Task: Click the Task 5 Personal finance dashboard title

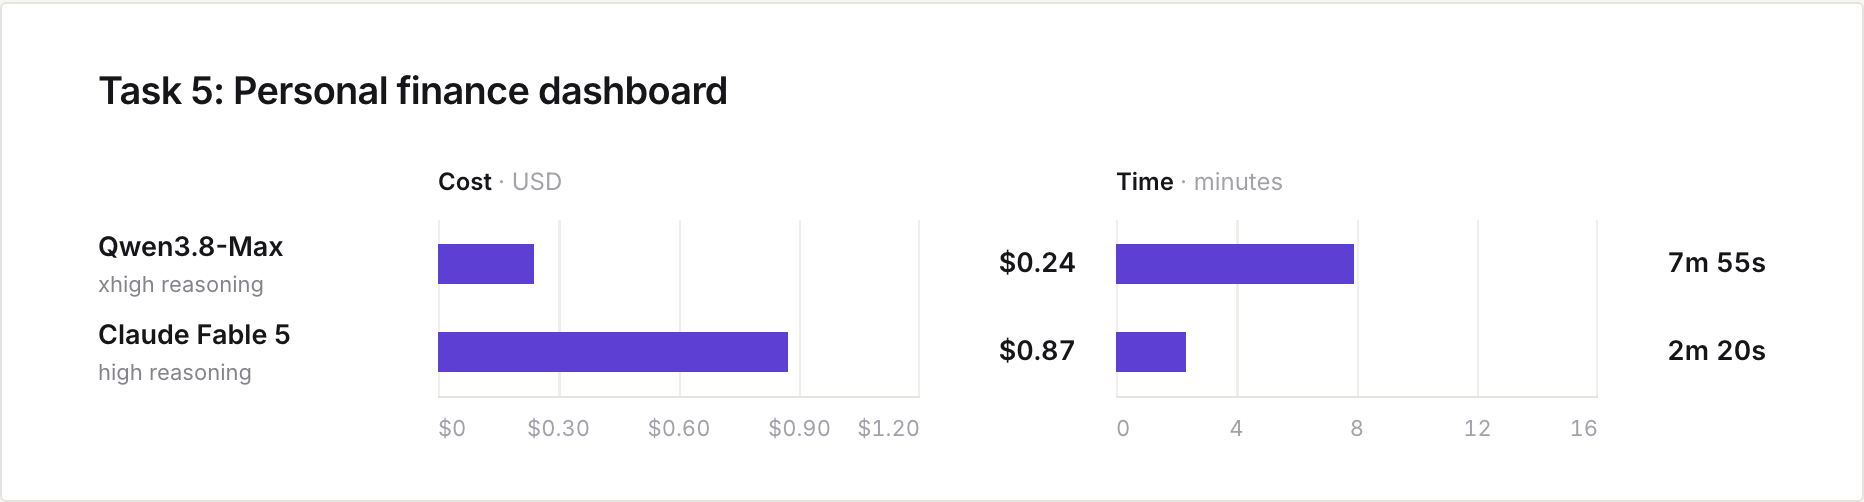Action: (413, 91)
